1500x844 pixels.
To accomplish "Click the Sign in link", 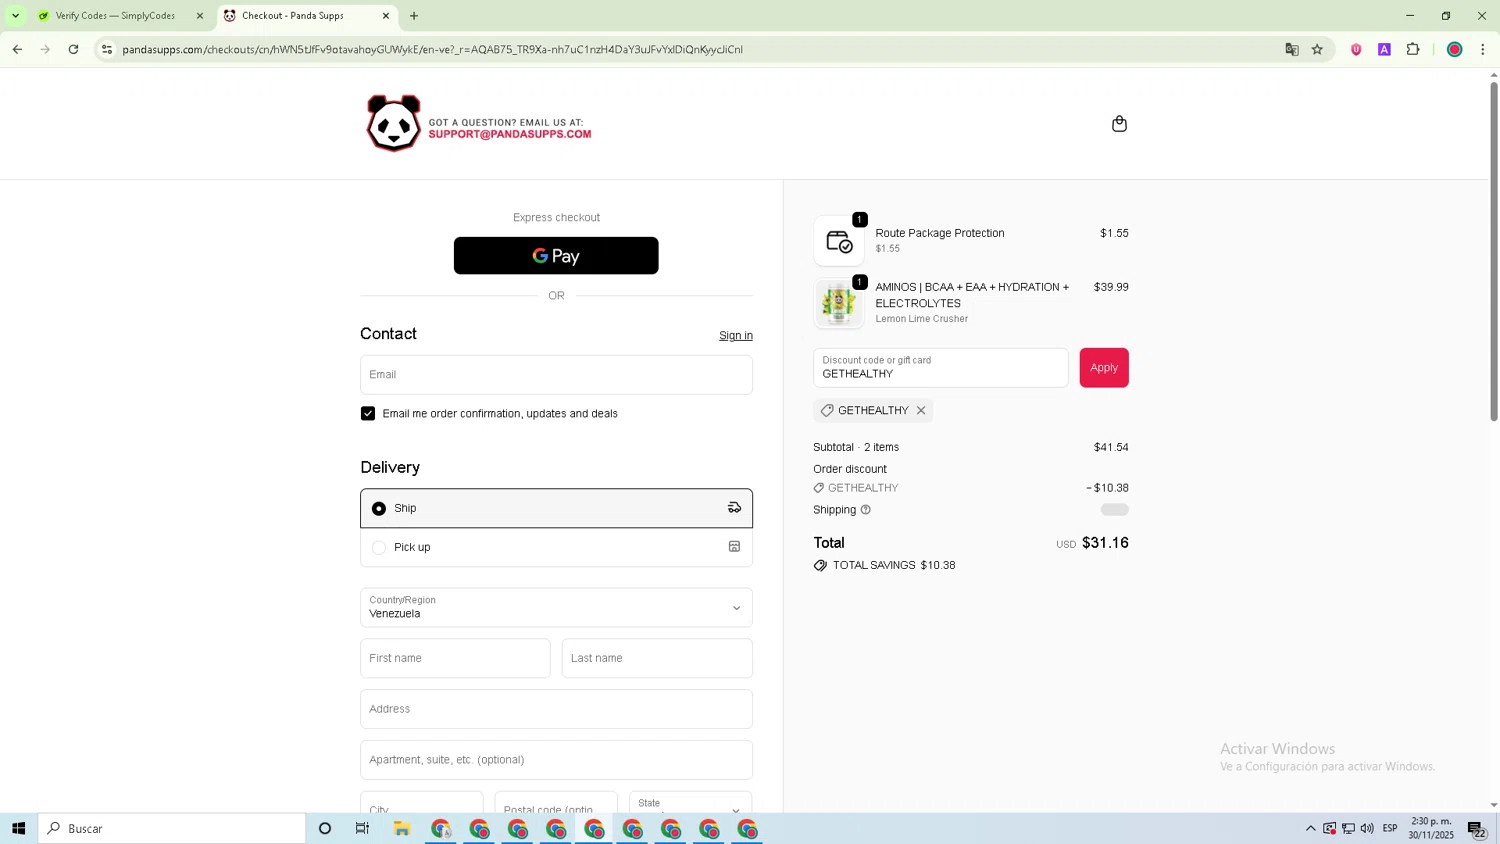I will point(736,336).
